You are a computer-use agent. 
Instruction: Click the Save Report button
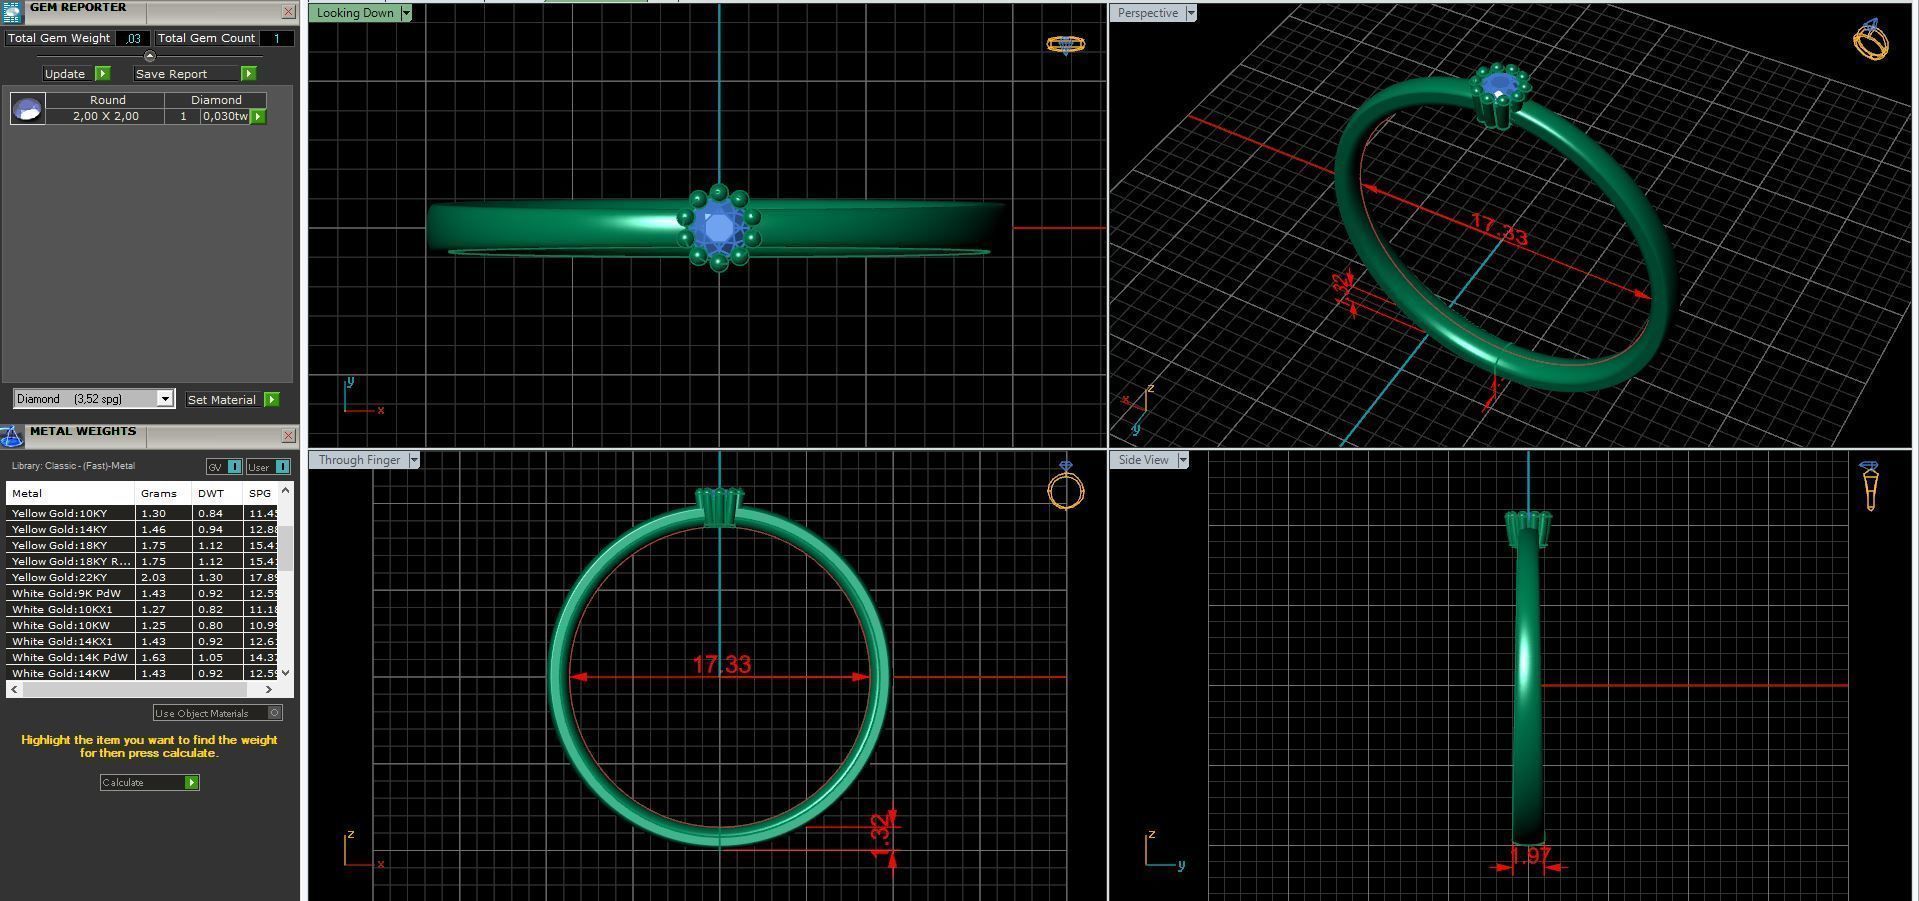[x=186, y=73]
